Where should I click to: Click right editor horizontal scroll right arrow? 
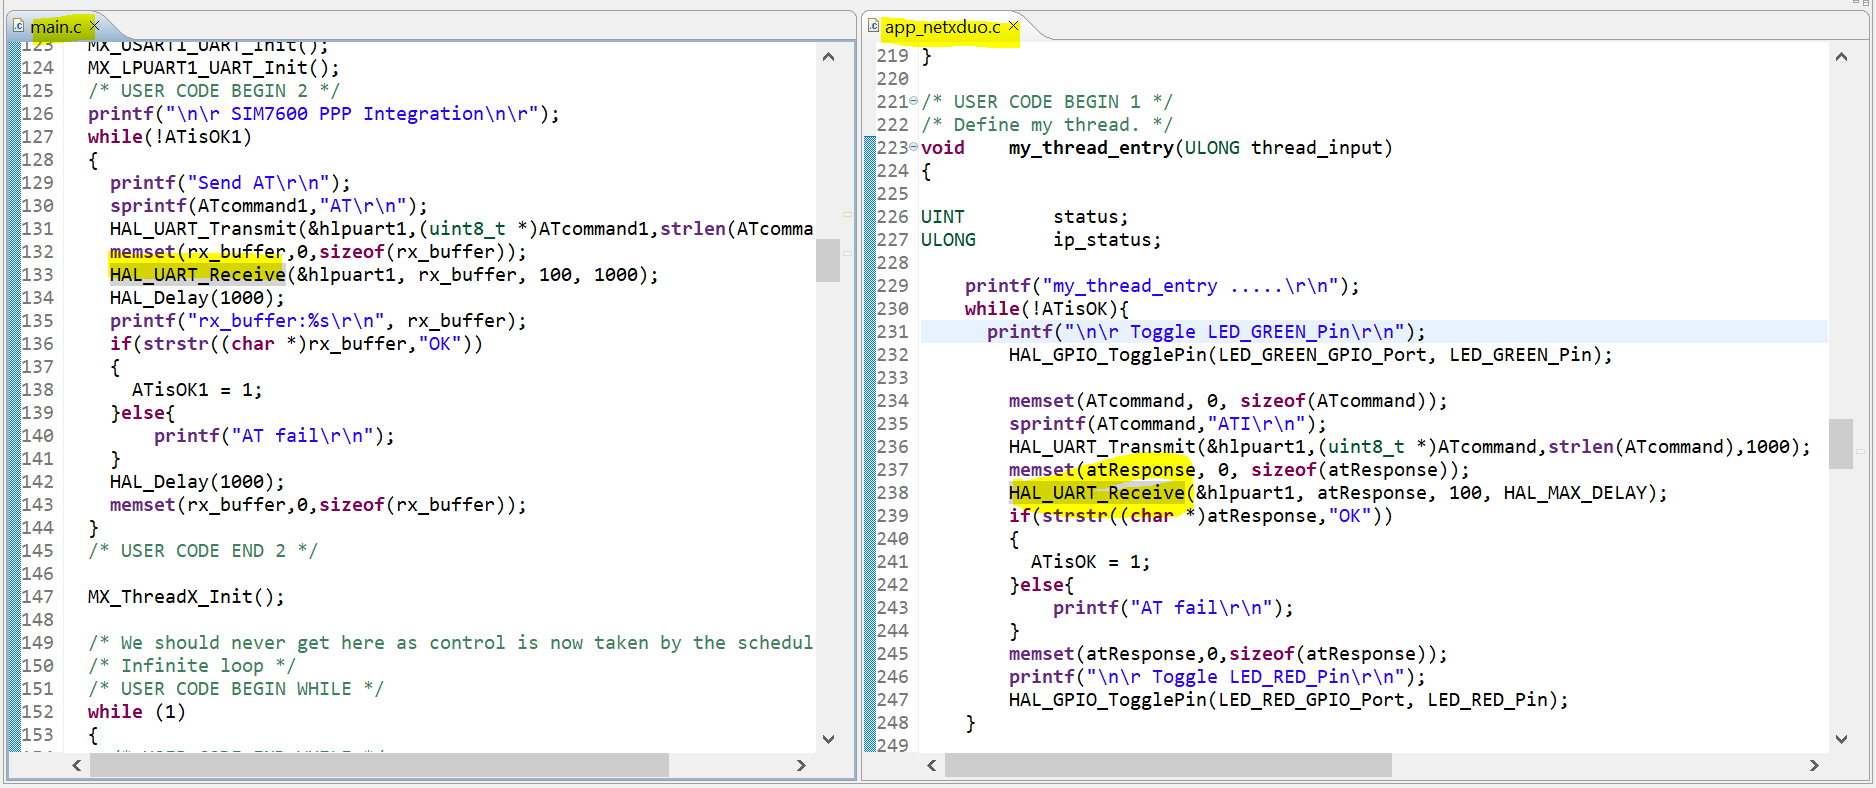1814,765
